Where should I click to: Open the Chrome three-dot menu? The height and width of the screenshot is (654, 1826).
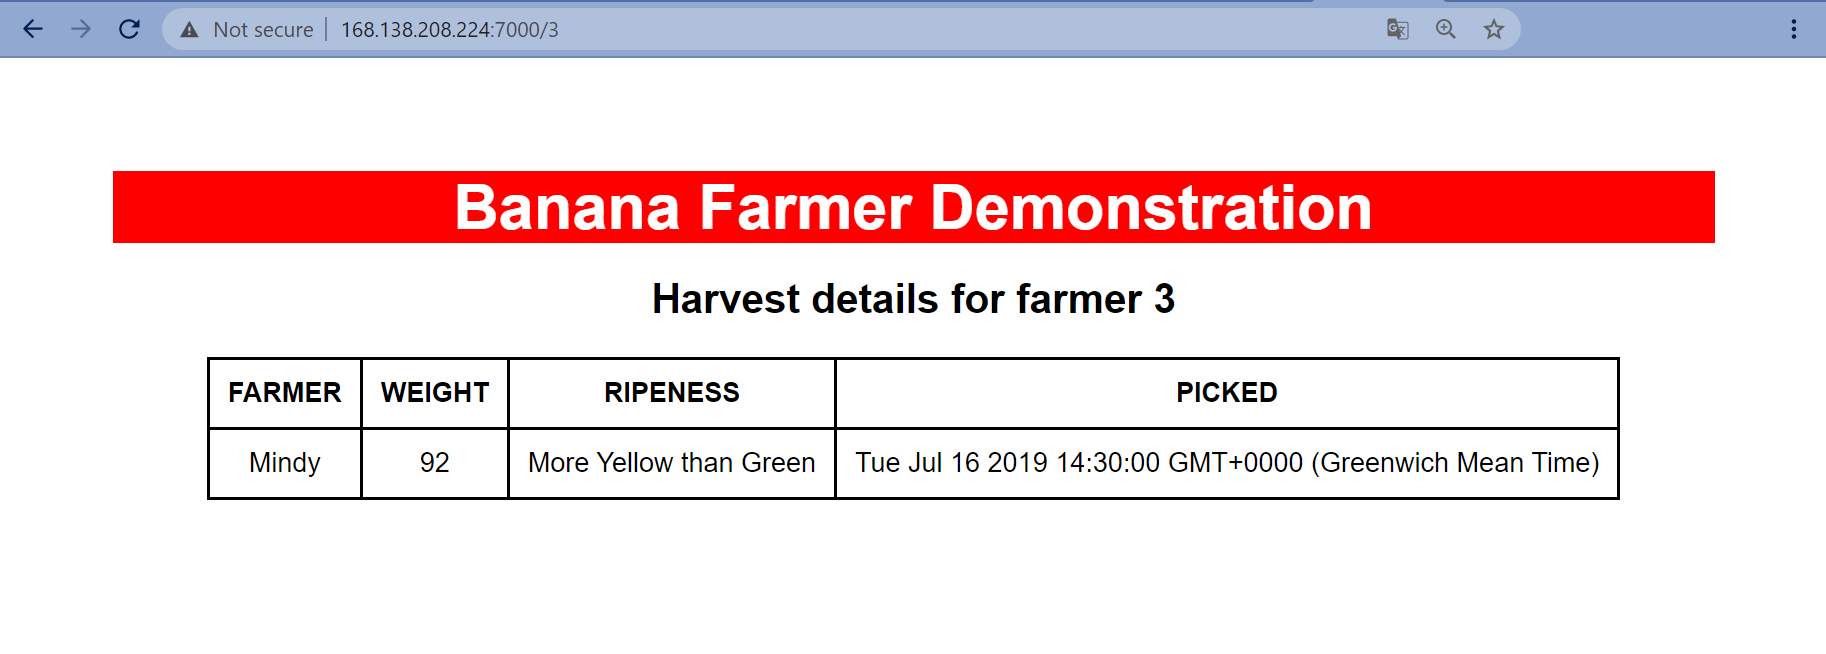pos(1793,29)
